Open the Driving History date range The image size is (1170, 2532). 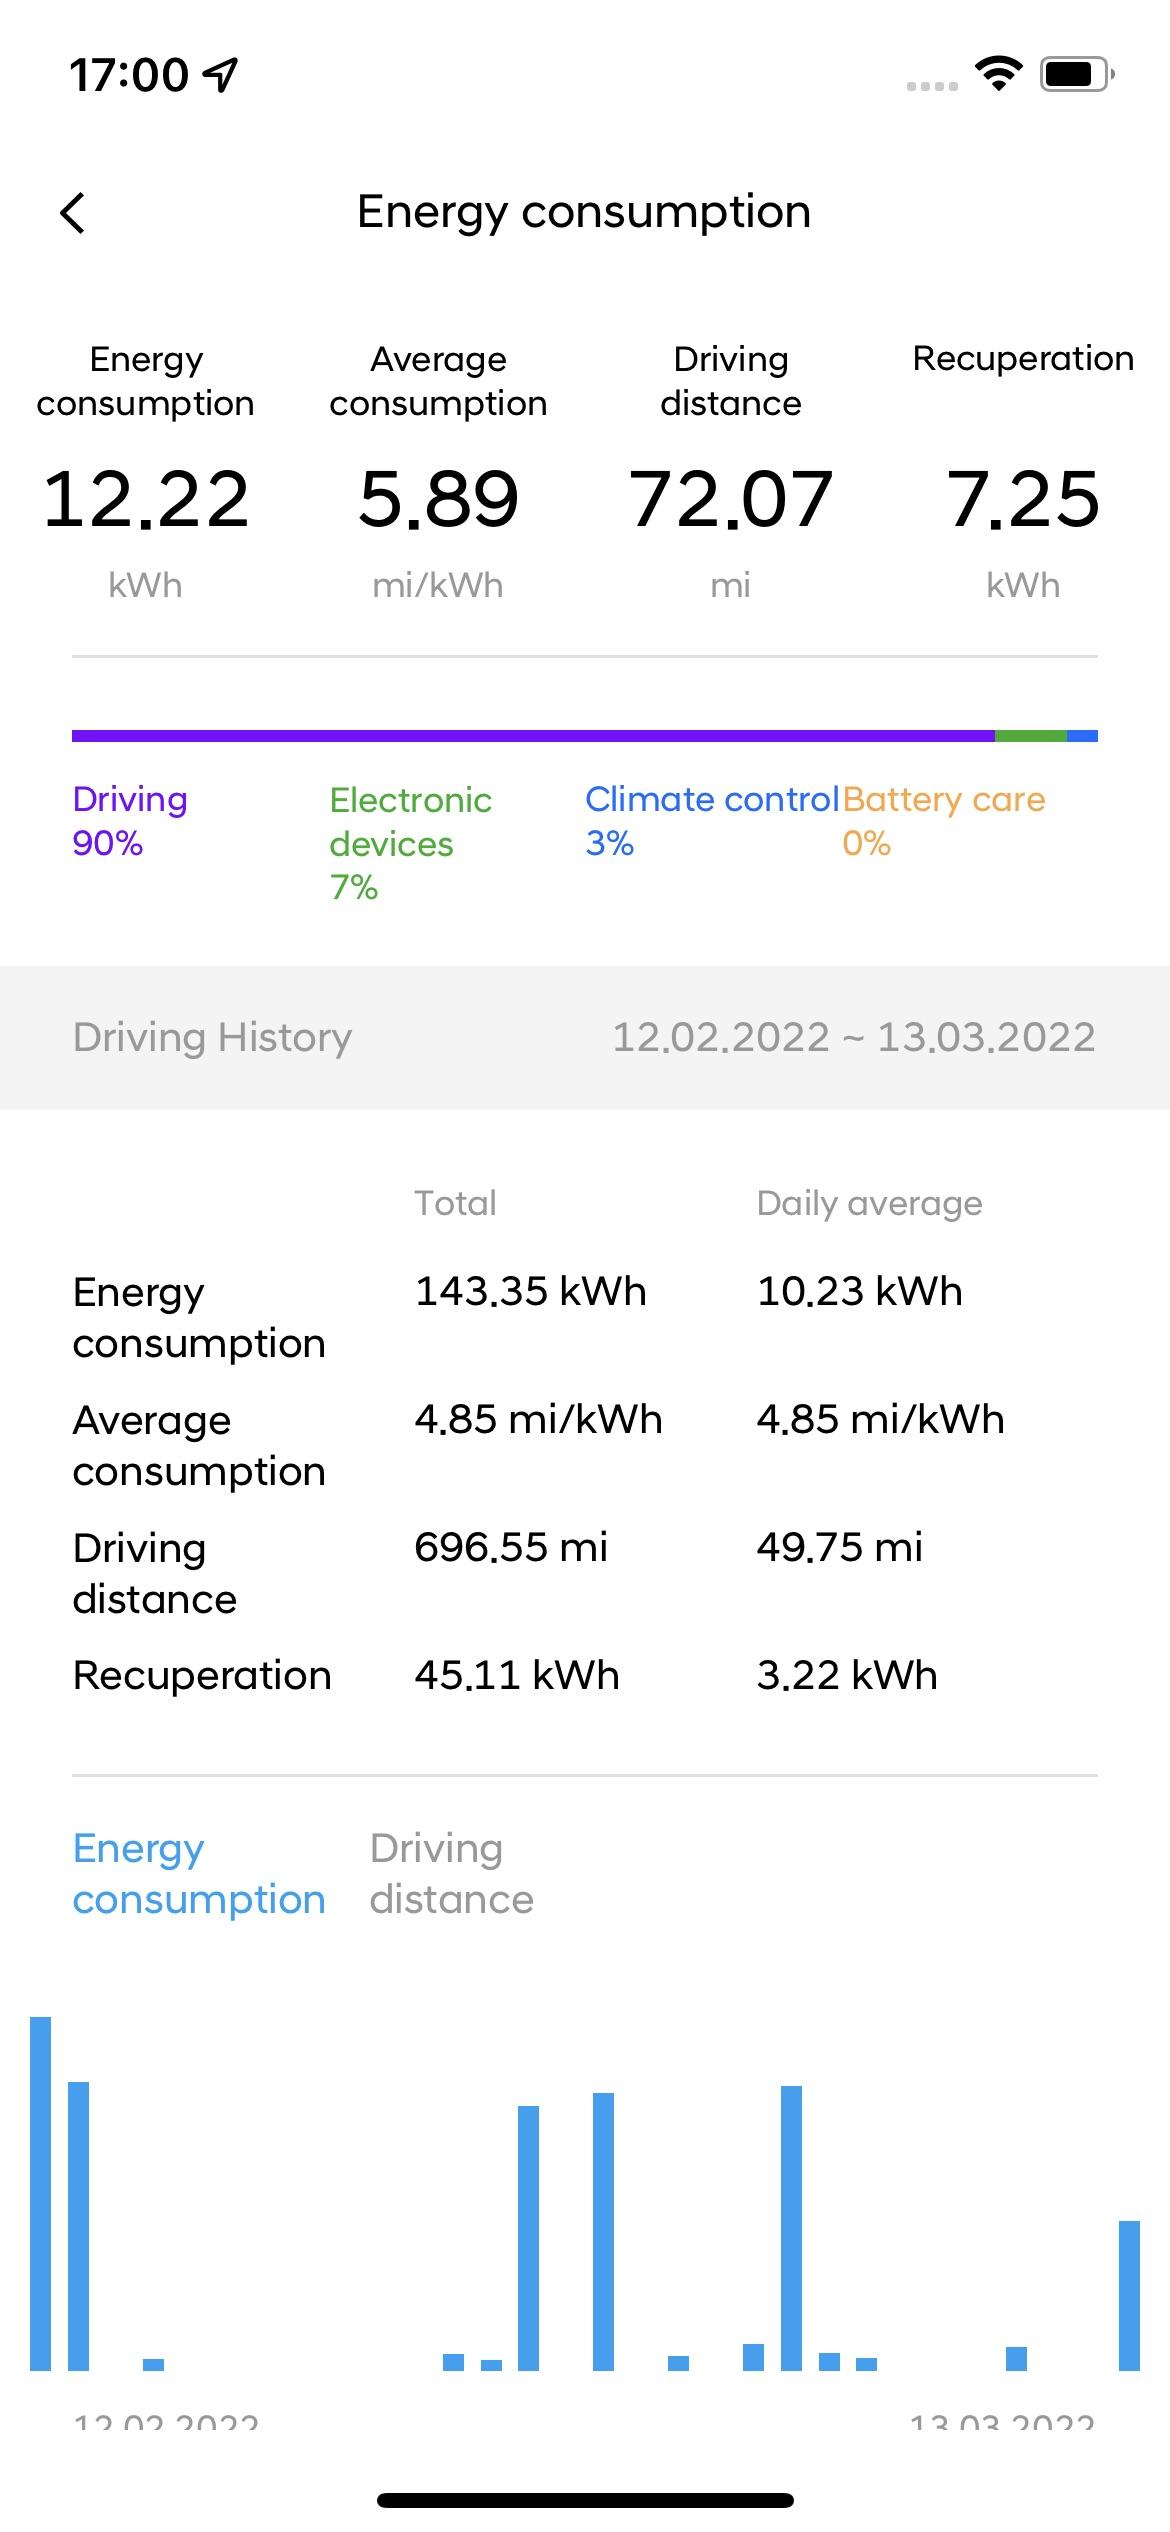853,1037
